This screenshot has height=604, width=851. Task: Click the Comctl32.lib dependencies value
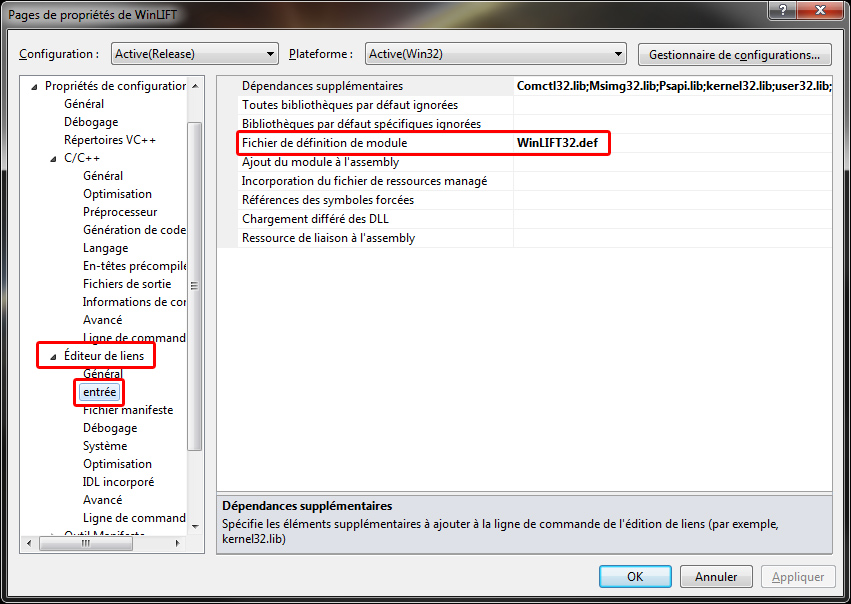pos(672,86)
